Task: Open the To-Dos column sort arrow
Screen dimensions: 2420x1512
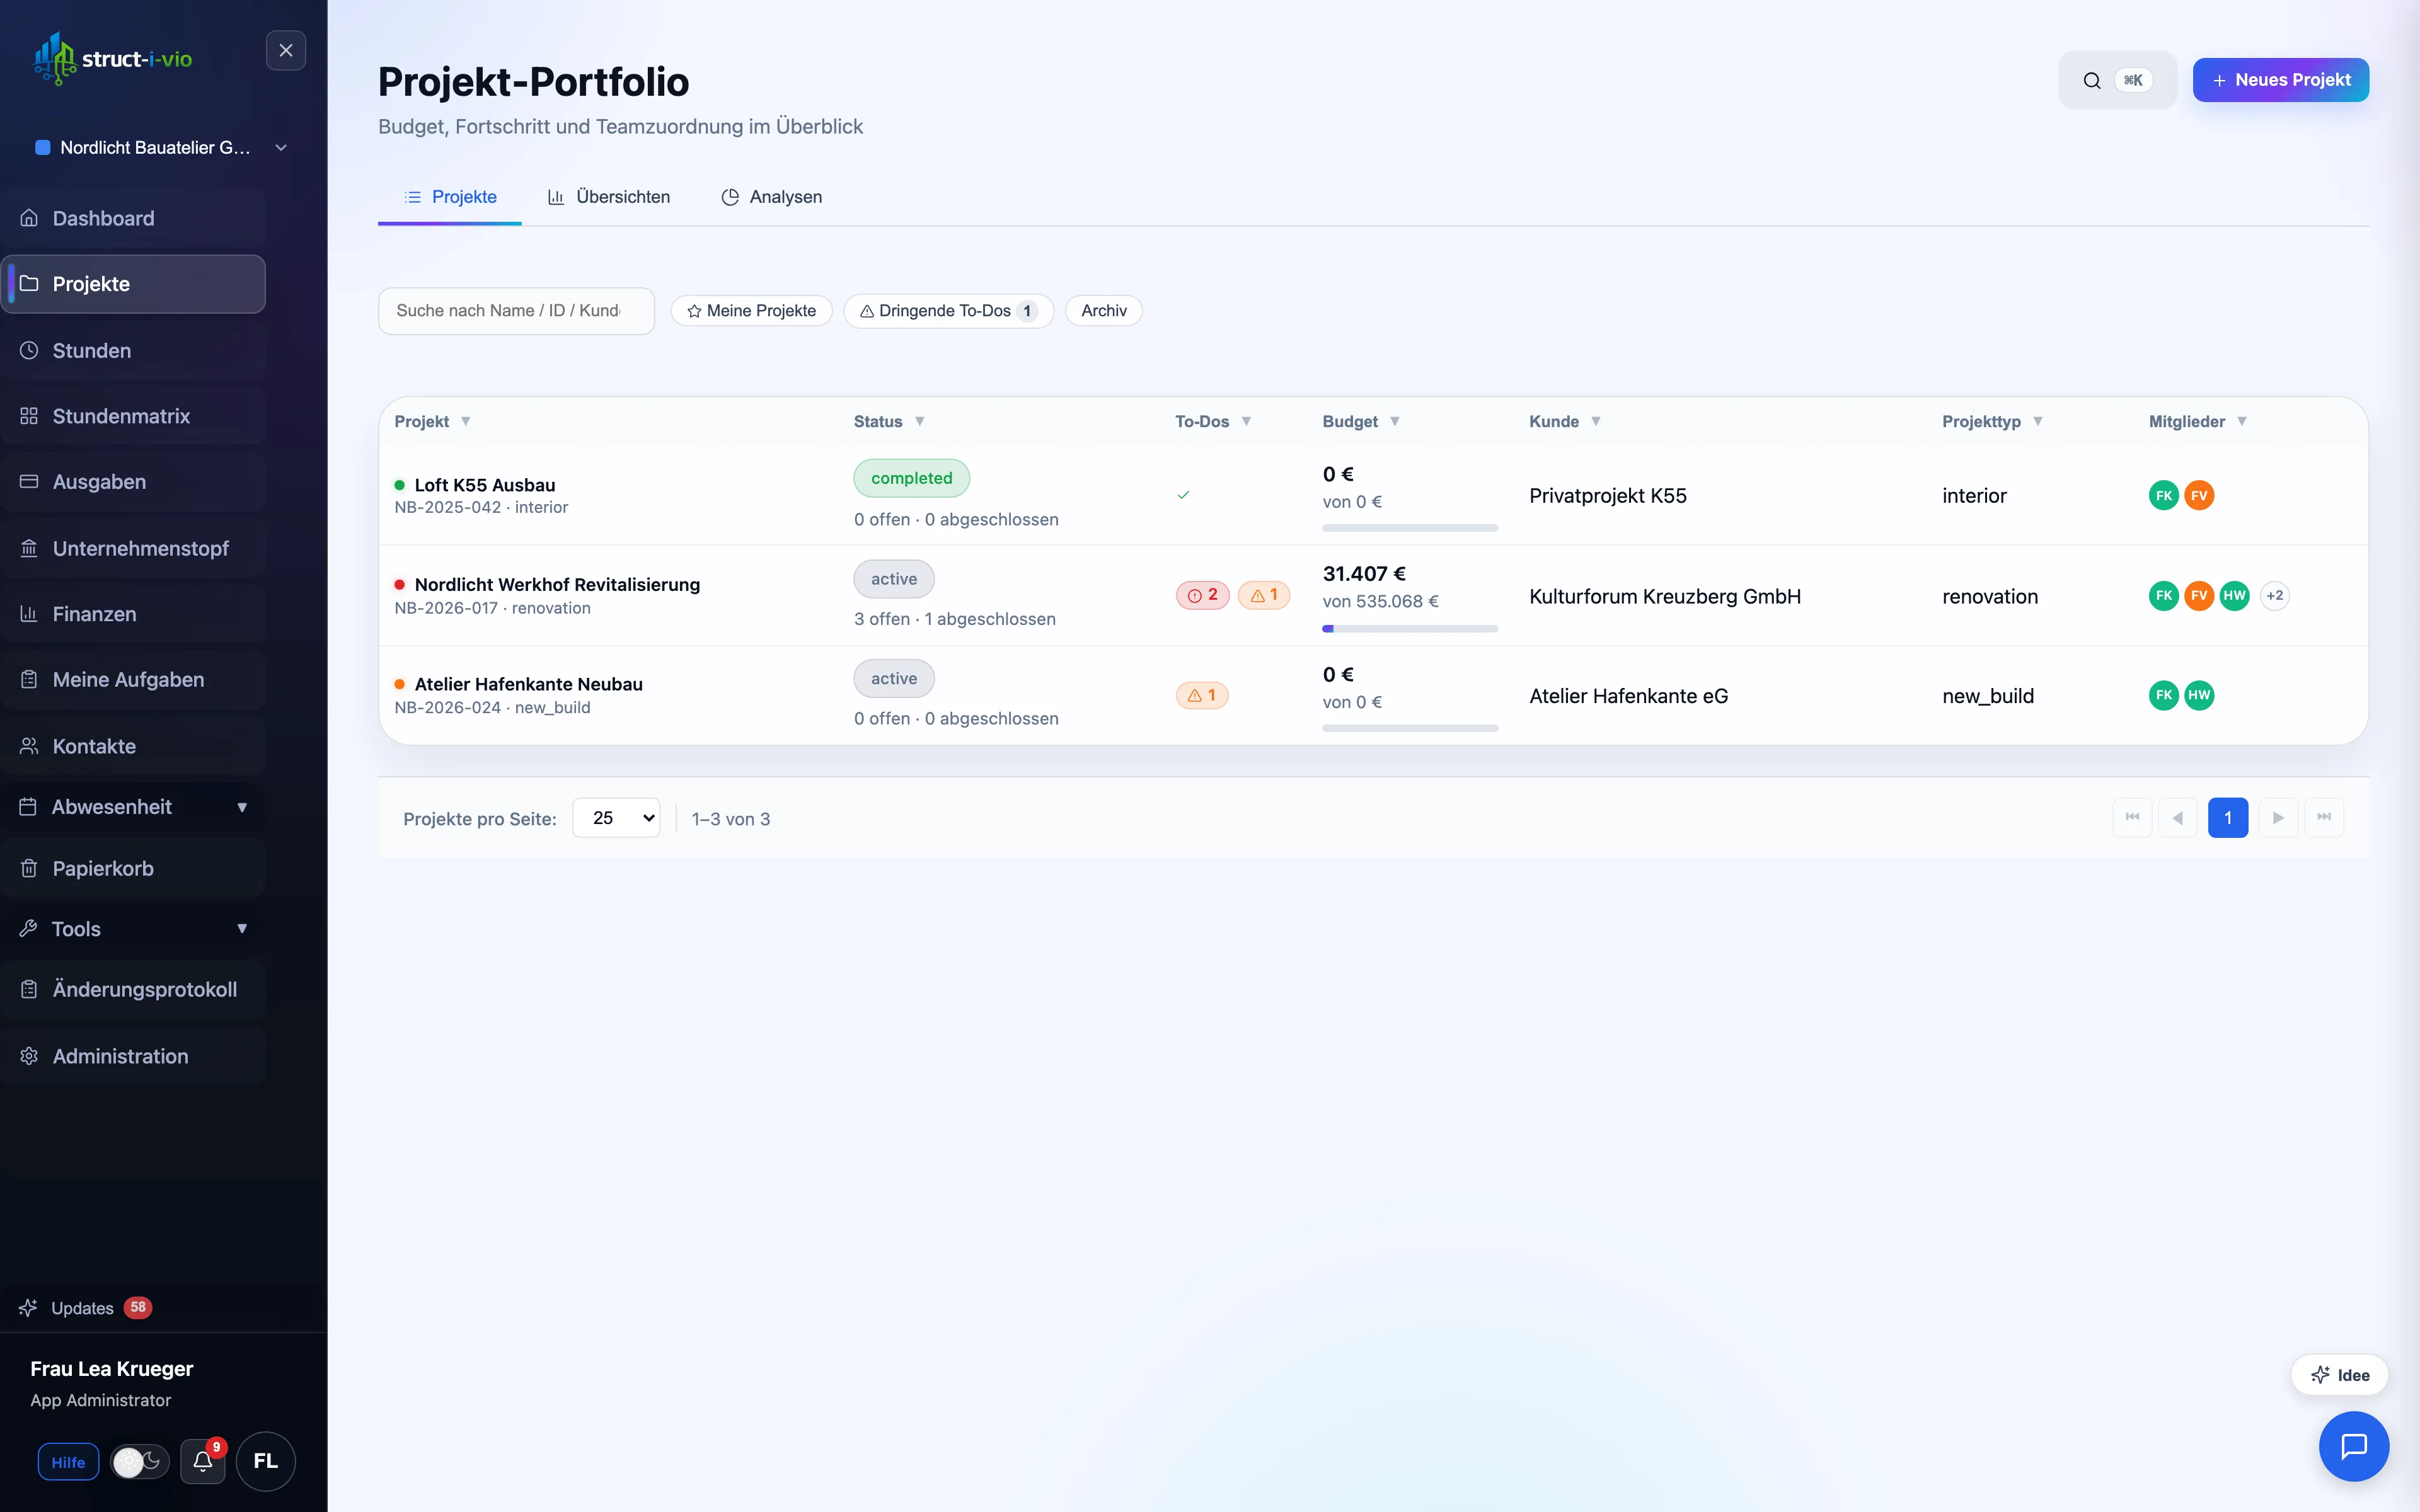Action: (x=1246, y=421)
